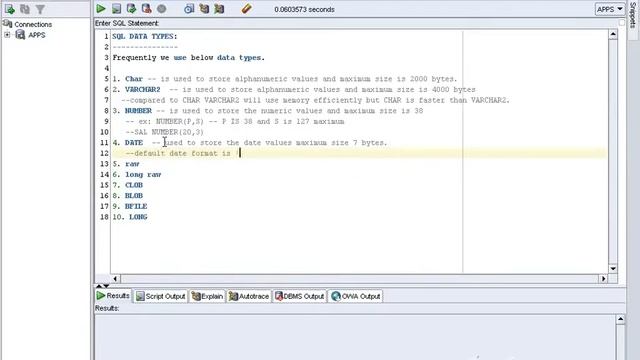Click the 'BFILE' entry on line 17
The image size is (640, 360).
136,206
